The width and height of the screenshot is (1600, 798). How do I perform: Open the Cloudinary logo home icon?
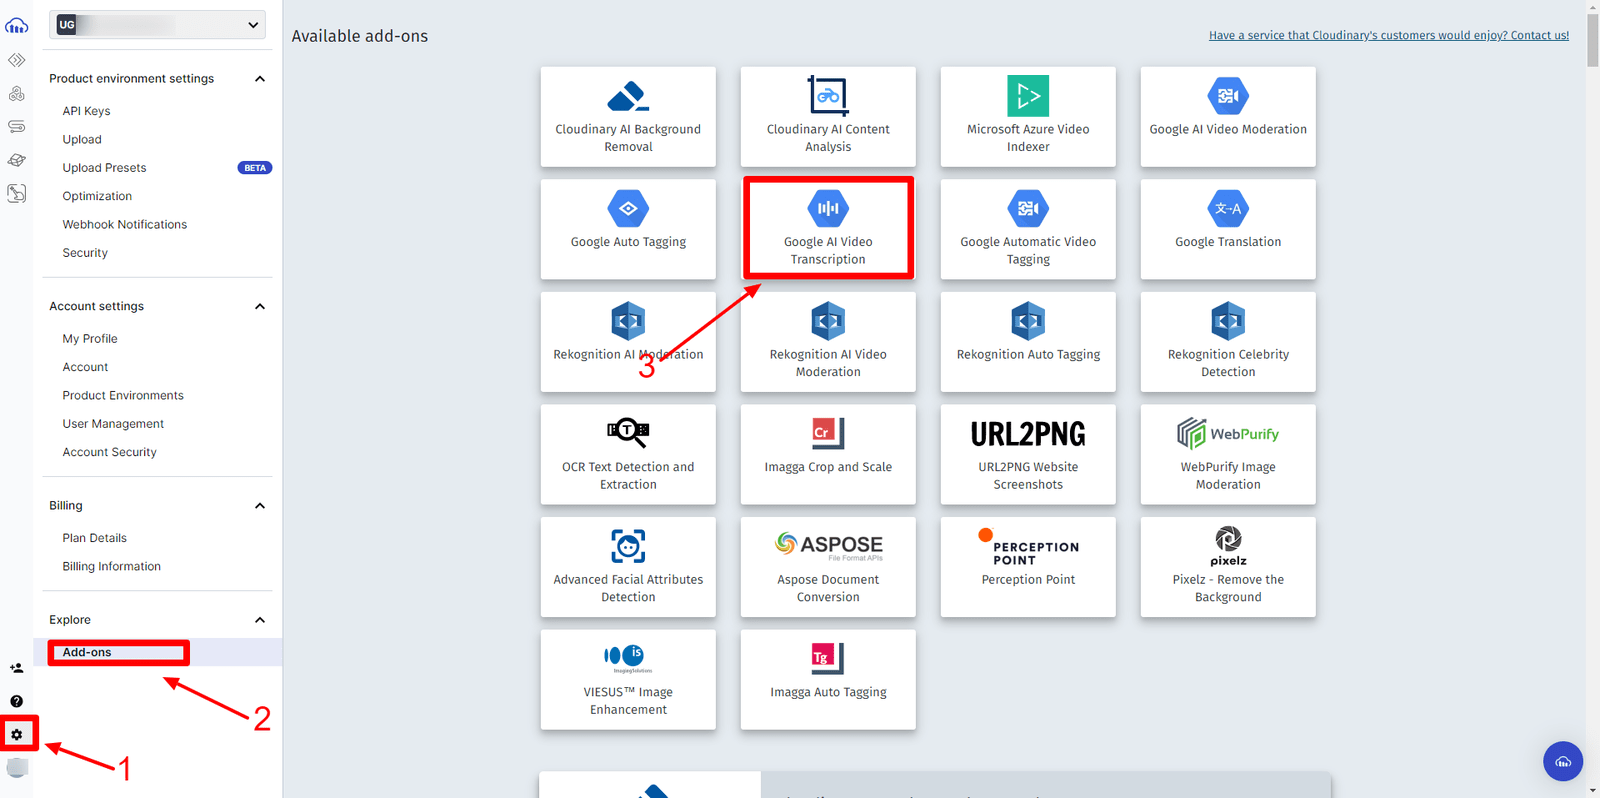pyautogui.click(x=17, y=25)
